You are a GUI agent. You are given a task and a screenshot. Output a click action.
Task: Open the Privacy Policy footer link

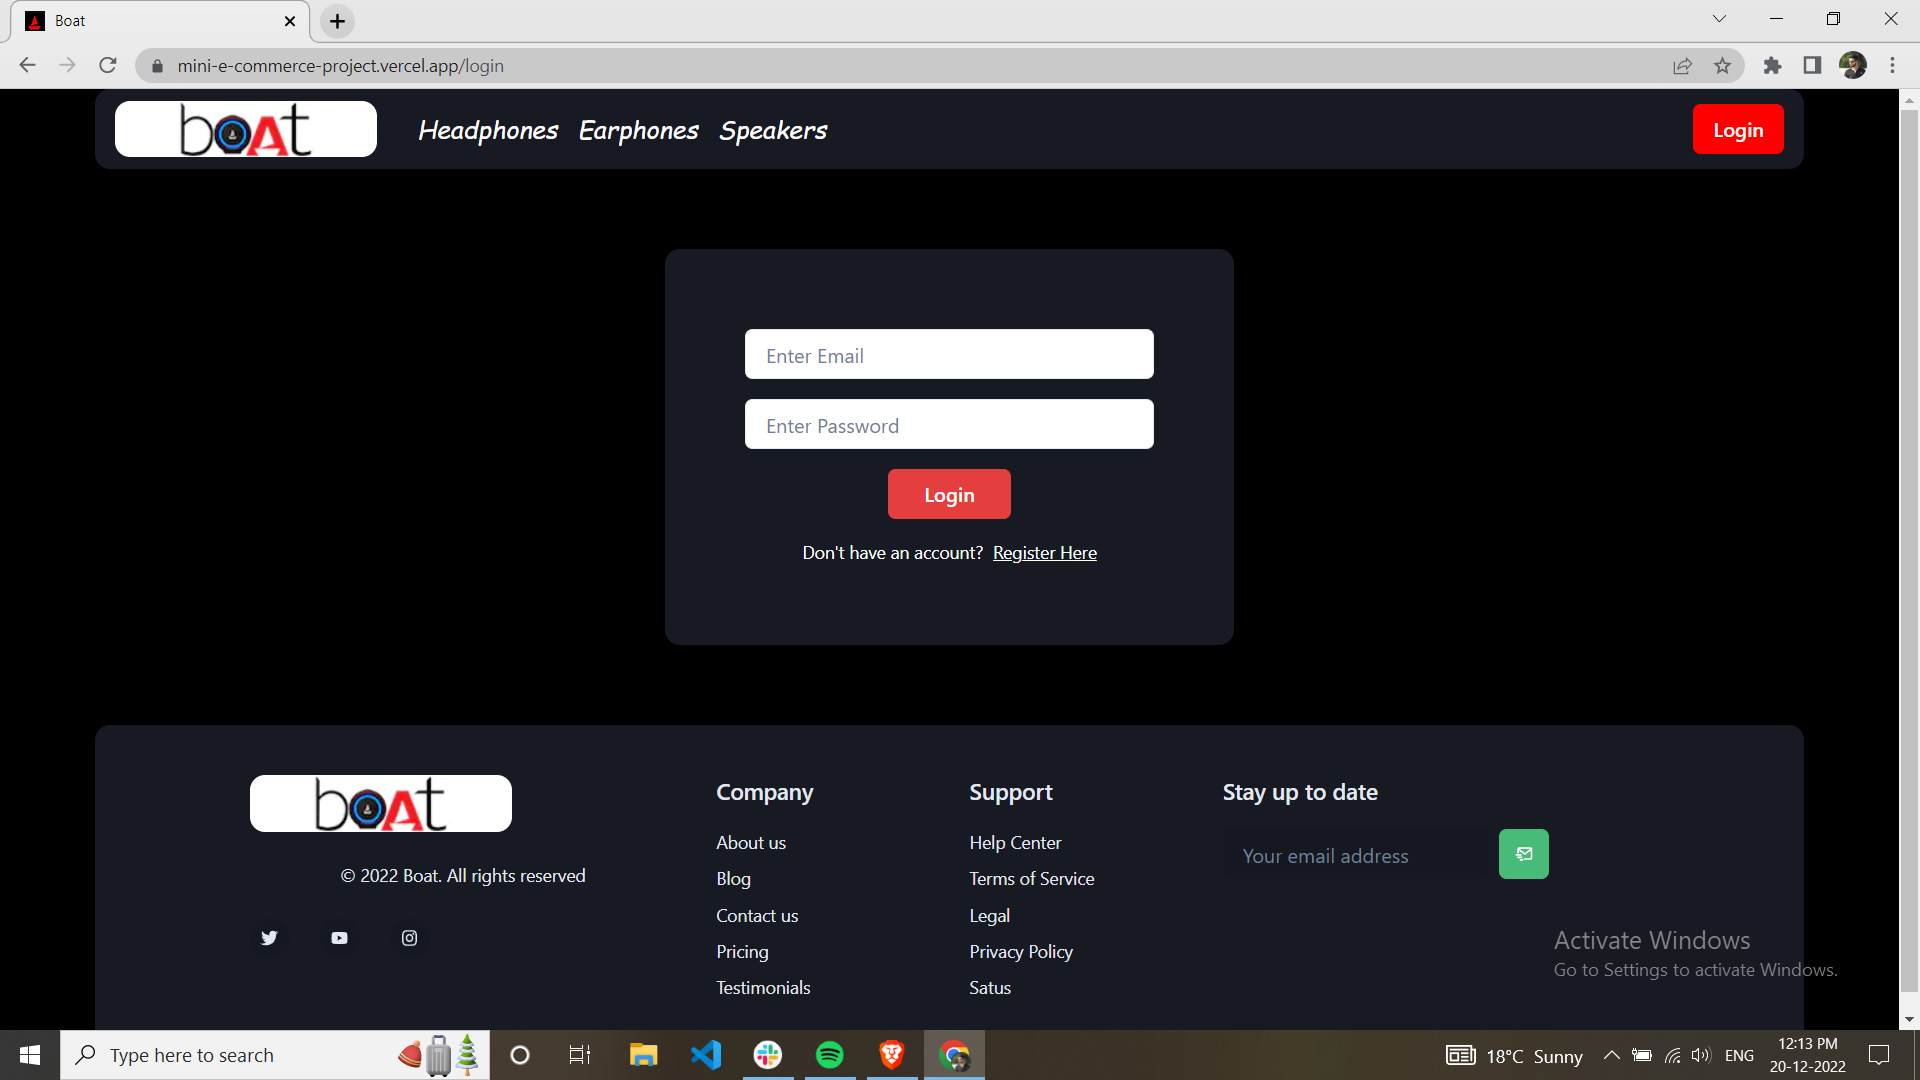pyautogui.click(x=1020, y=951)
